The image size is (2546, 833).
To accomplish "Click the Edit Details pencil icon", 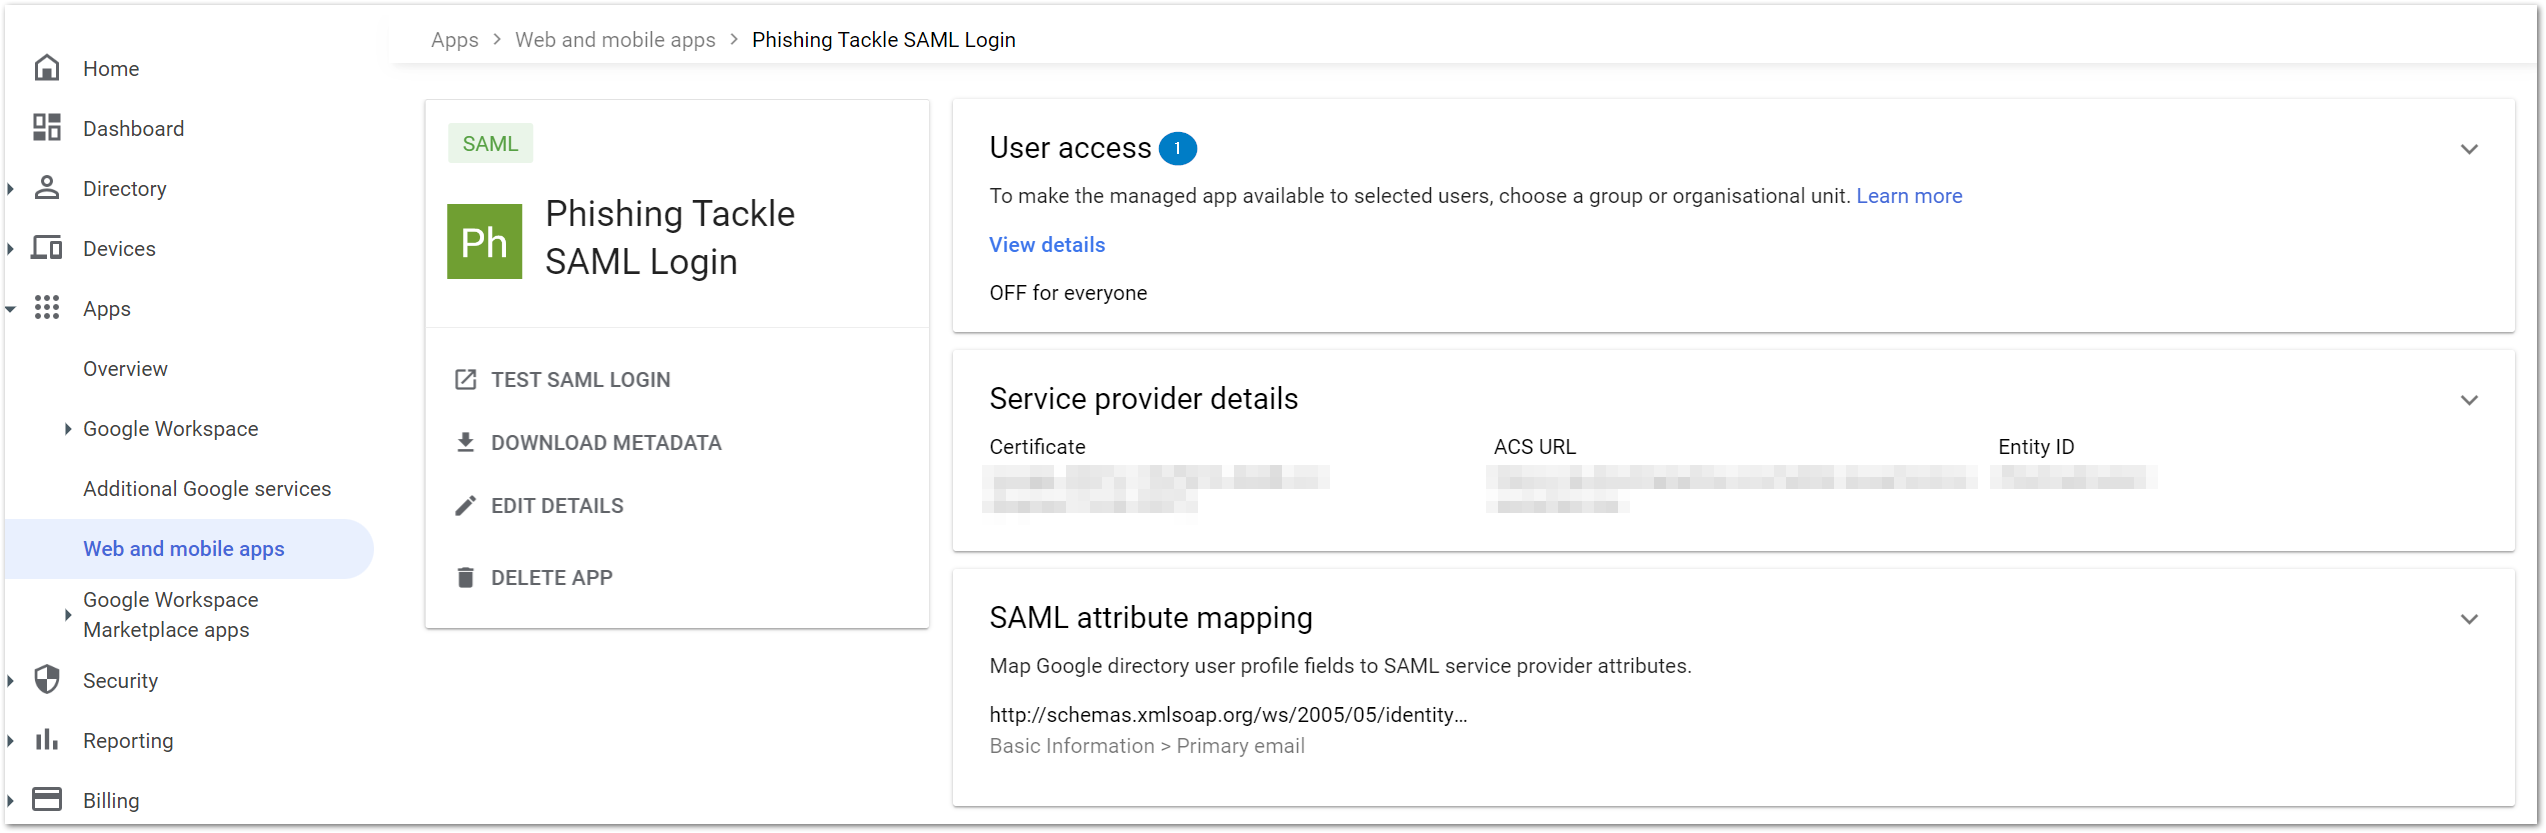I will click(465, 506).
